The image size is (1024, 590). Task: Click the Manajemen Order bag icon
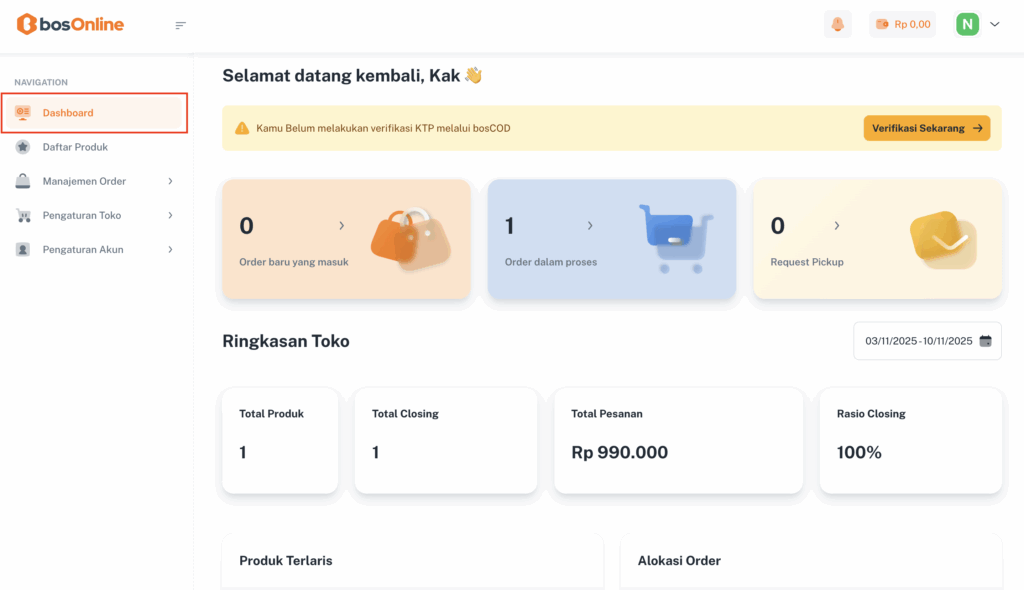click(23, 181)
